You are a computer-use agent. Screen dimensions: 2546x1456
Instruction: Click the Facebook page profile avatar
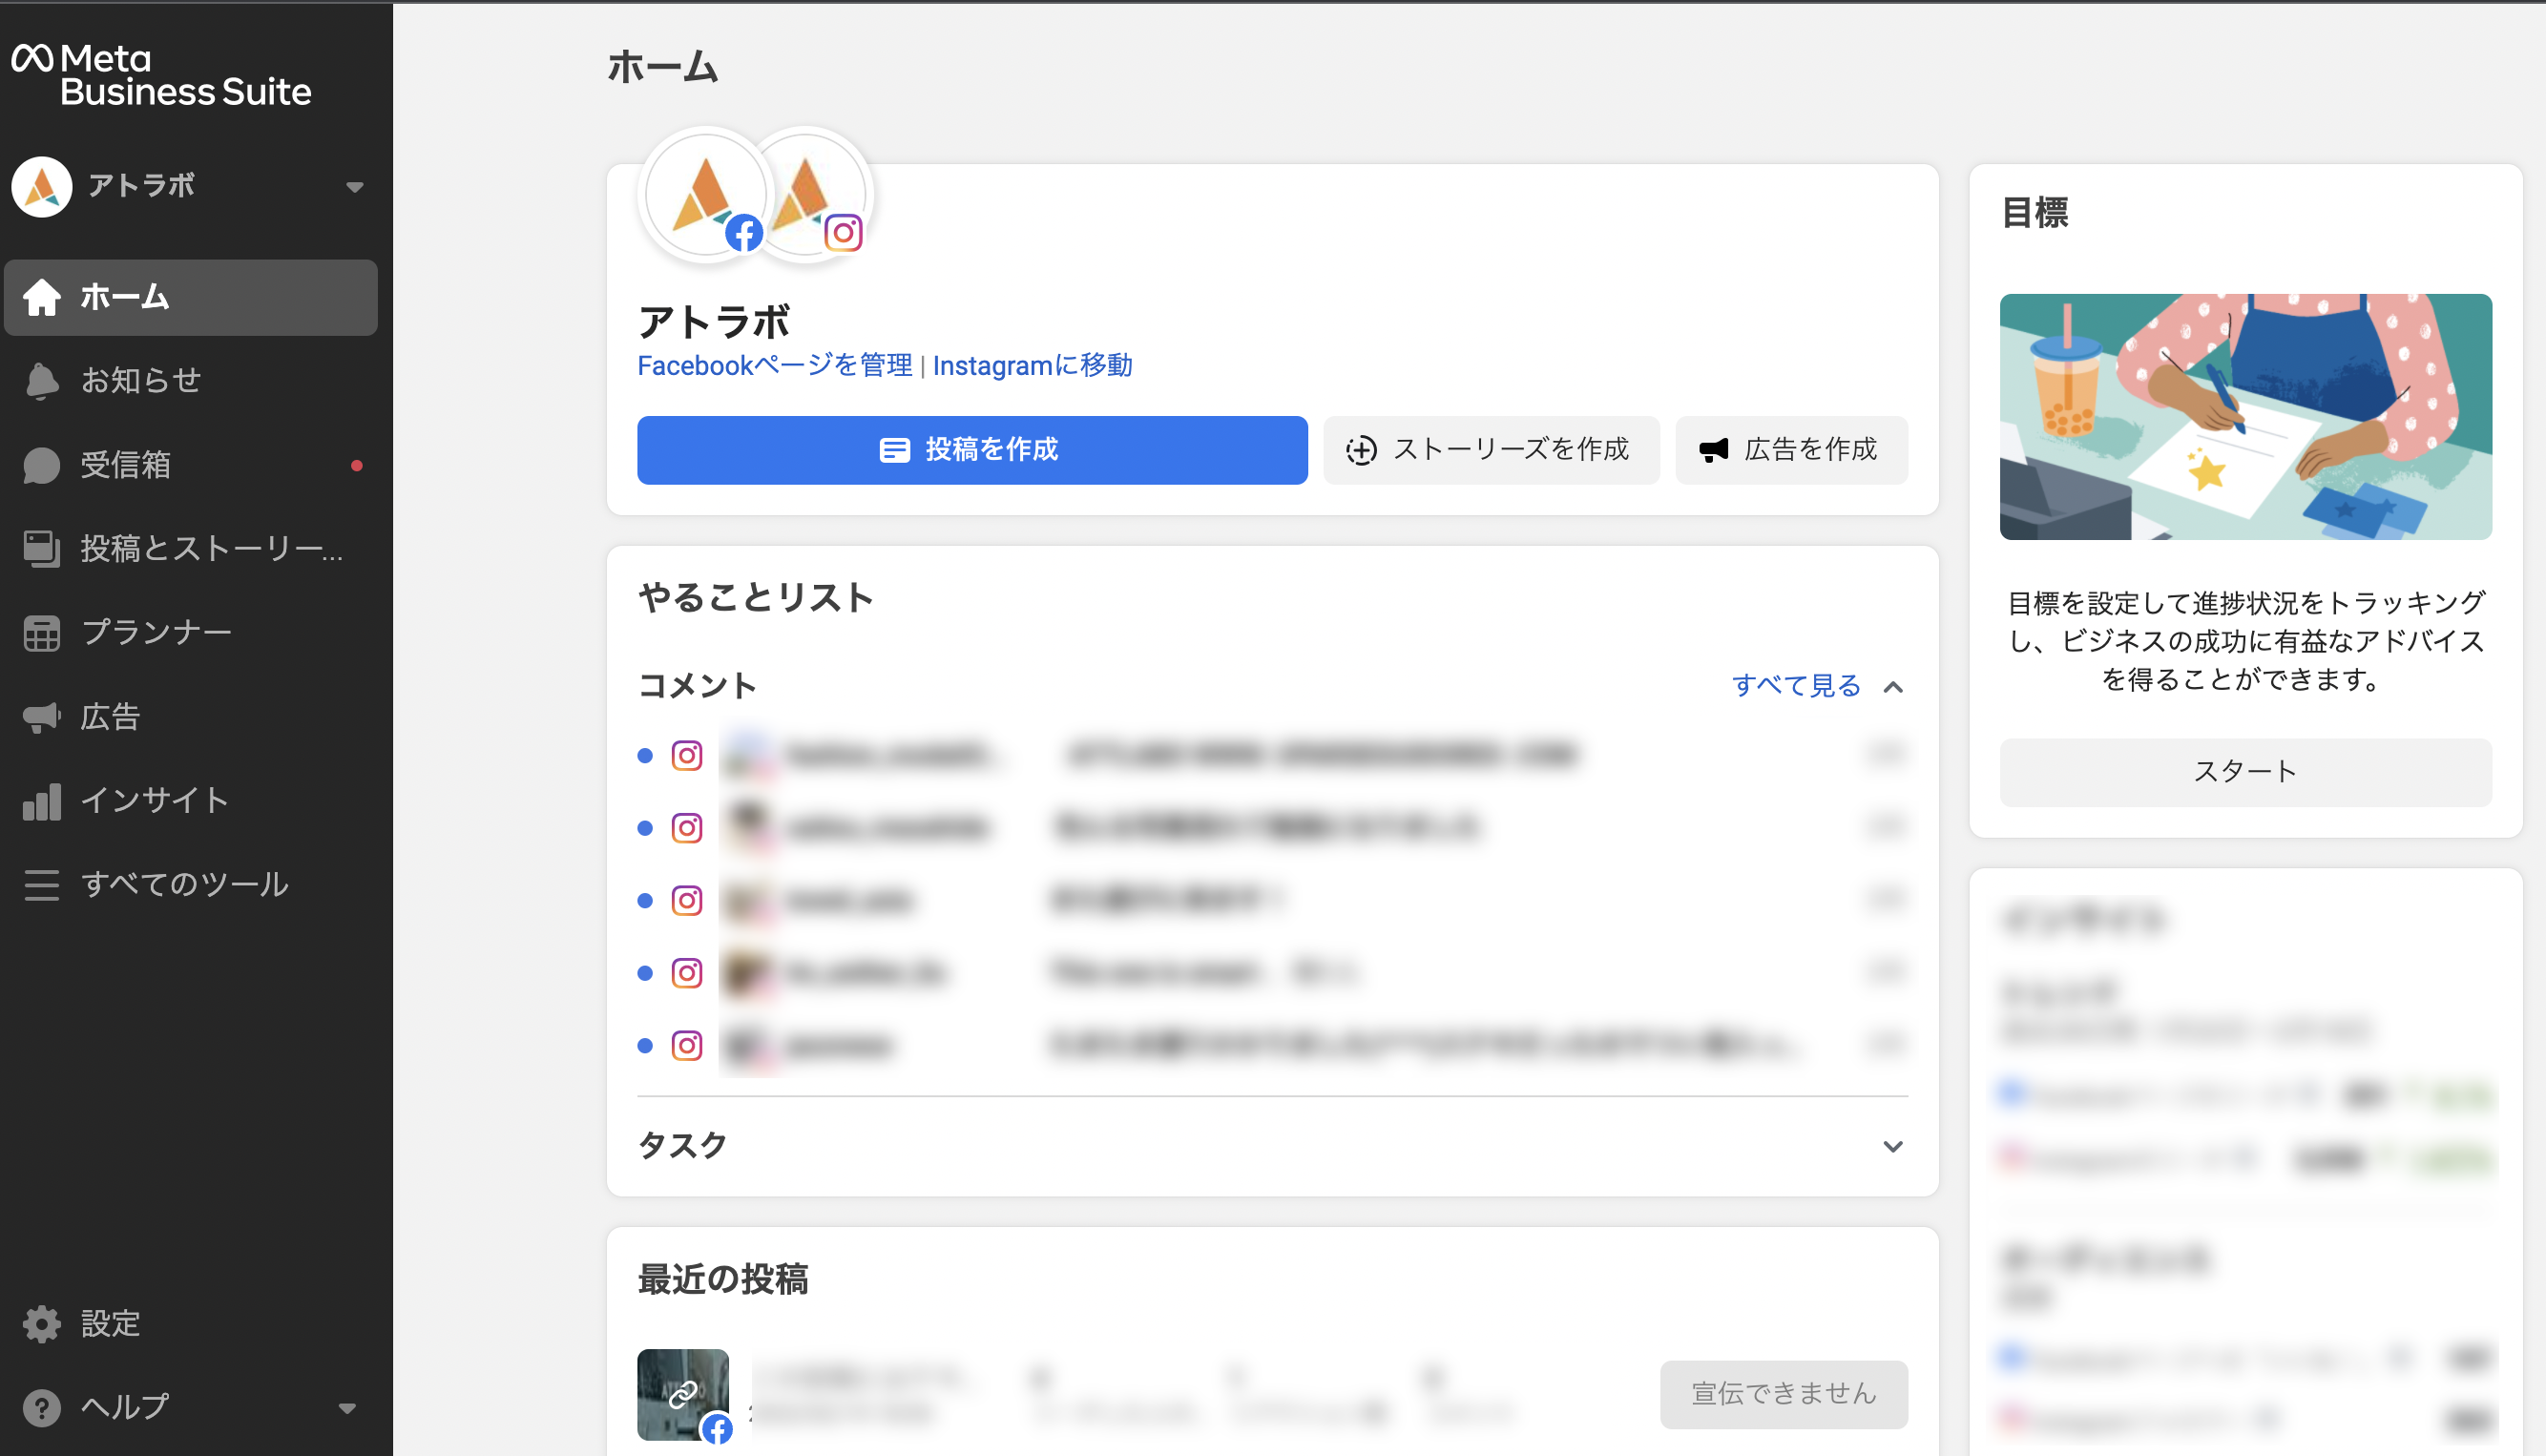click(706, 195)
